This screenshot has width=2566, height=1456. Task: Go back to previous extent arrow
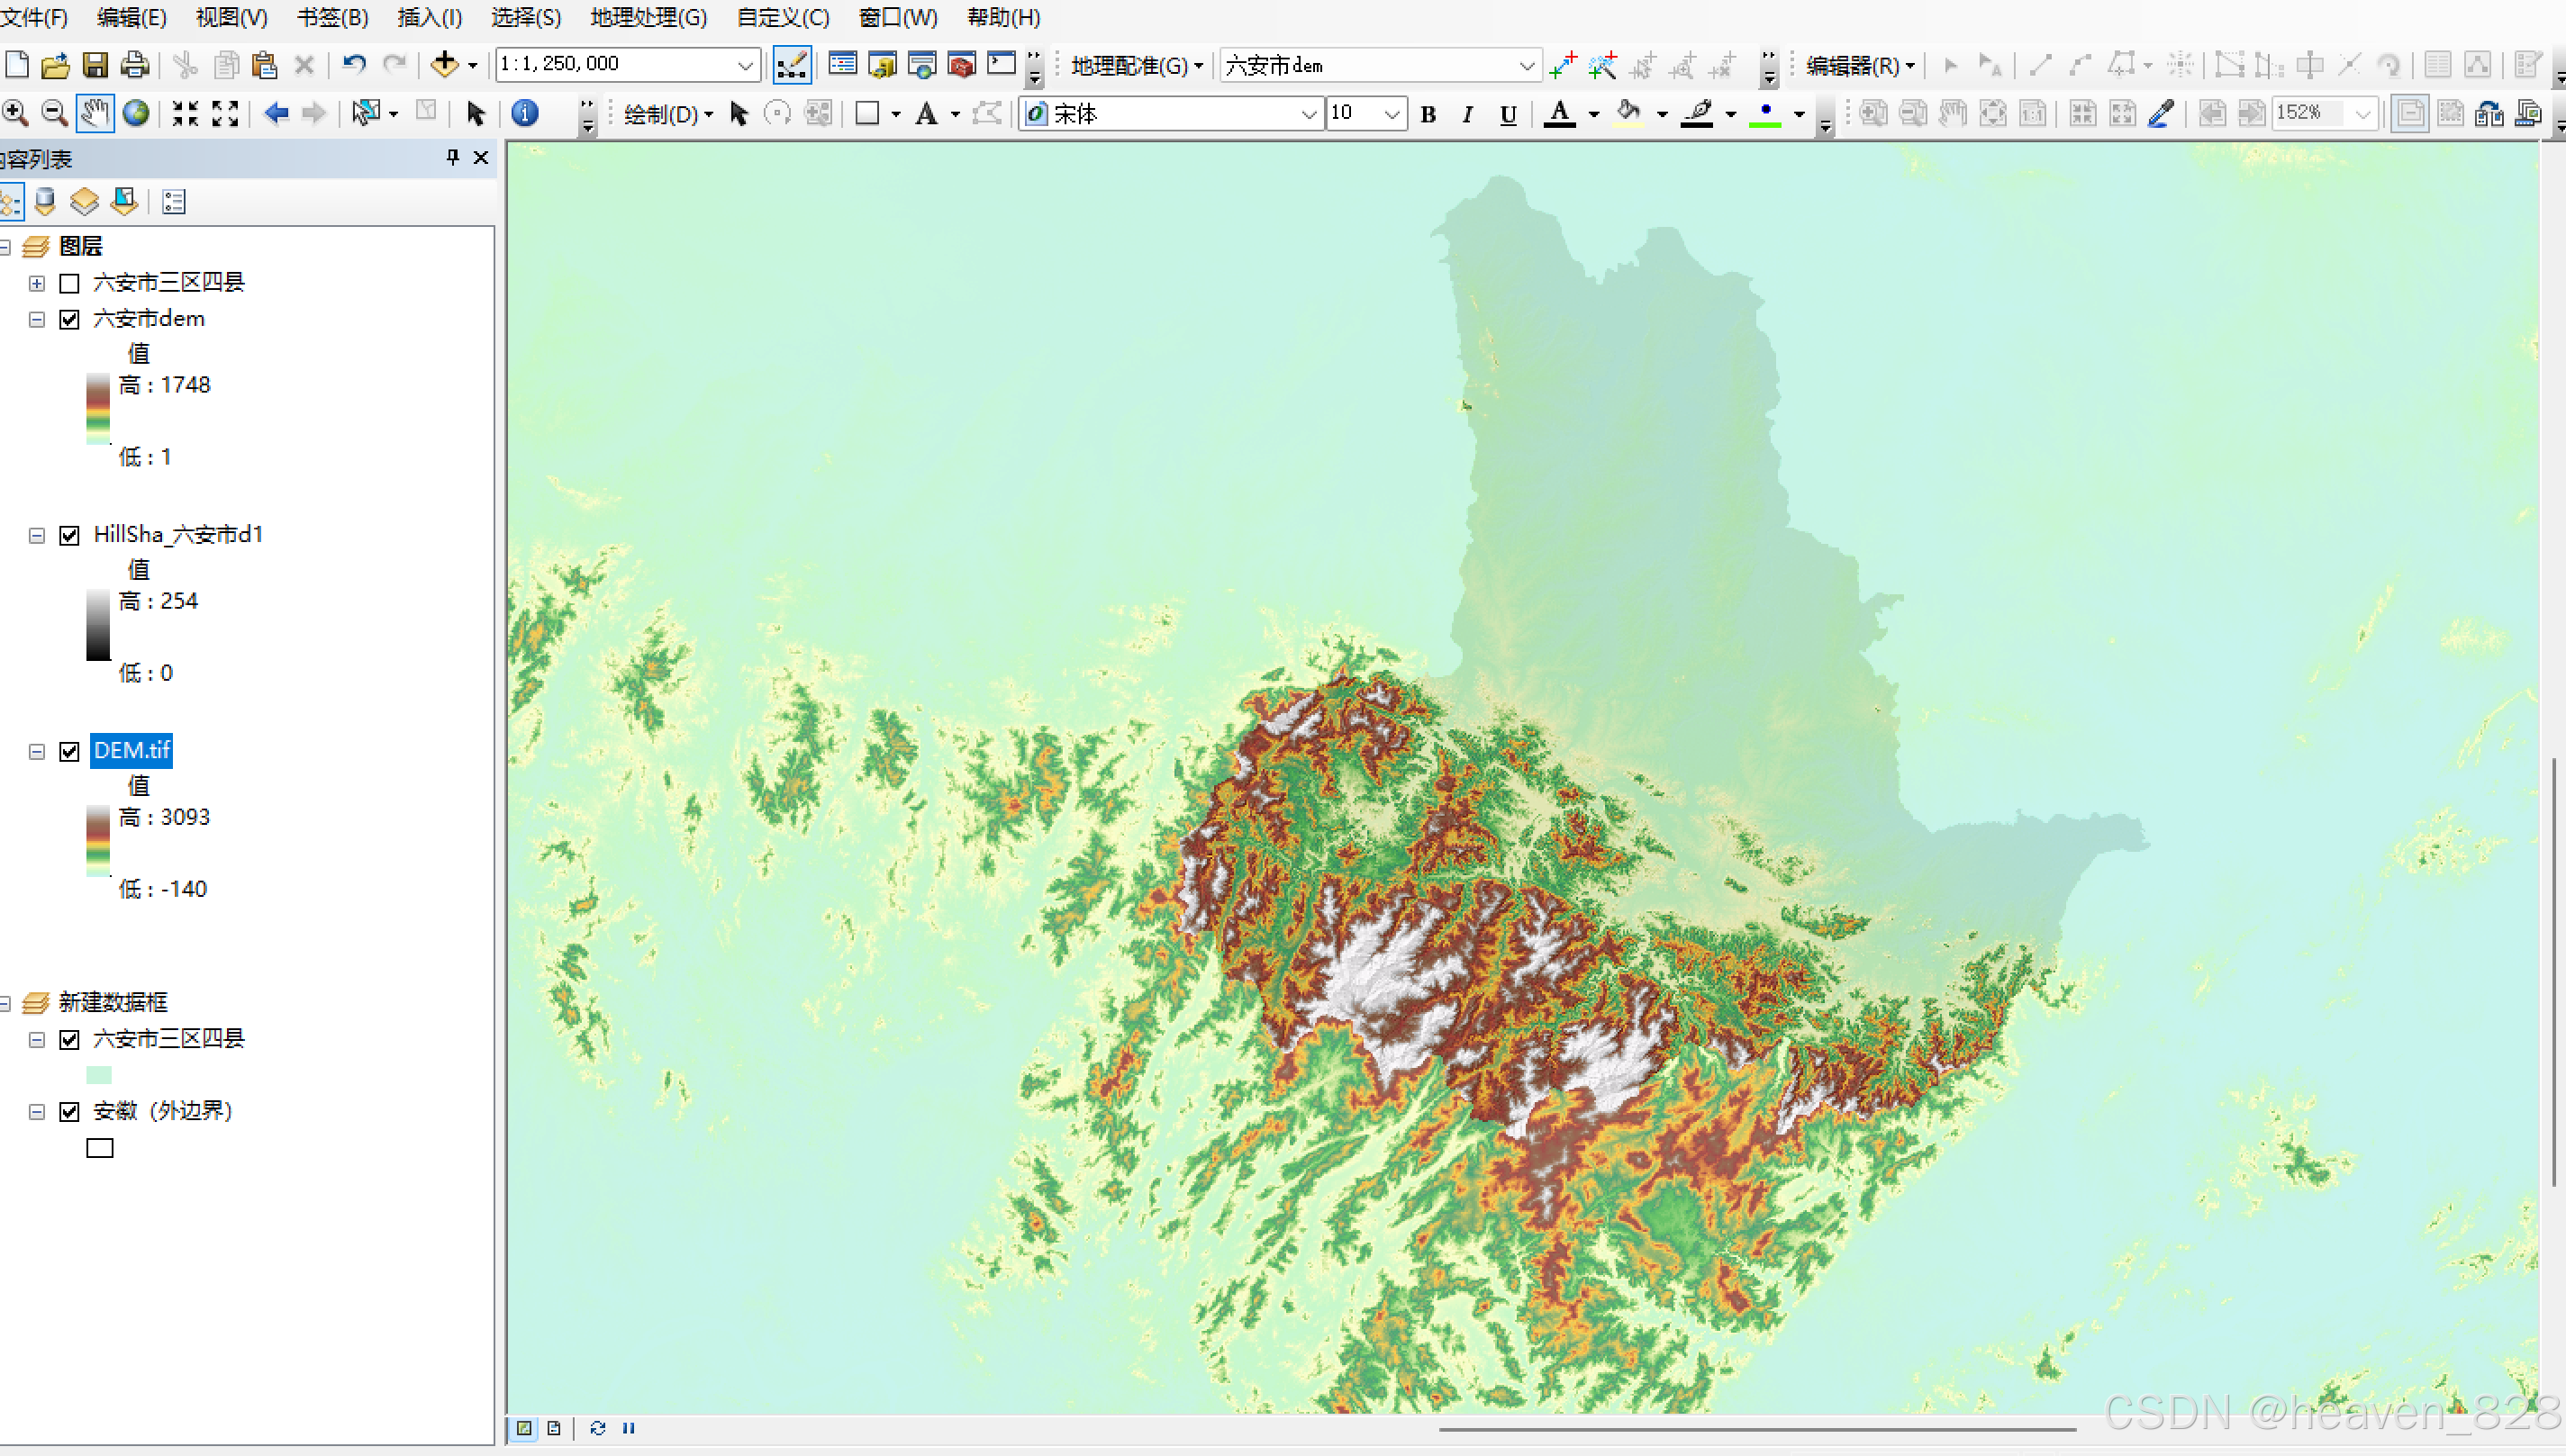pos(276,113)
